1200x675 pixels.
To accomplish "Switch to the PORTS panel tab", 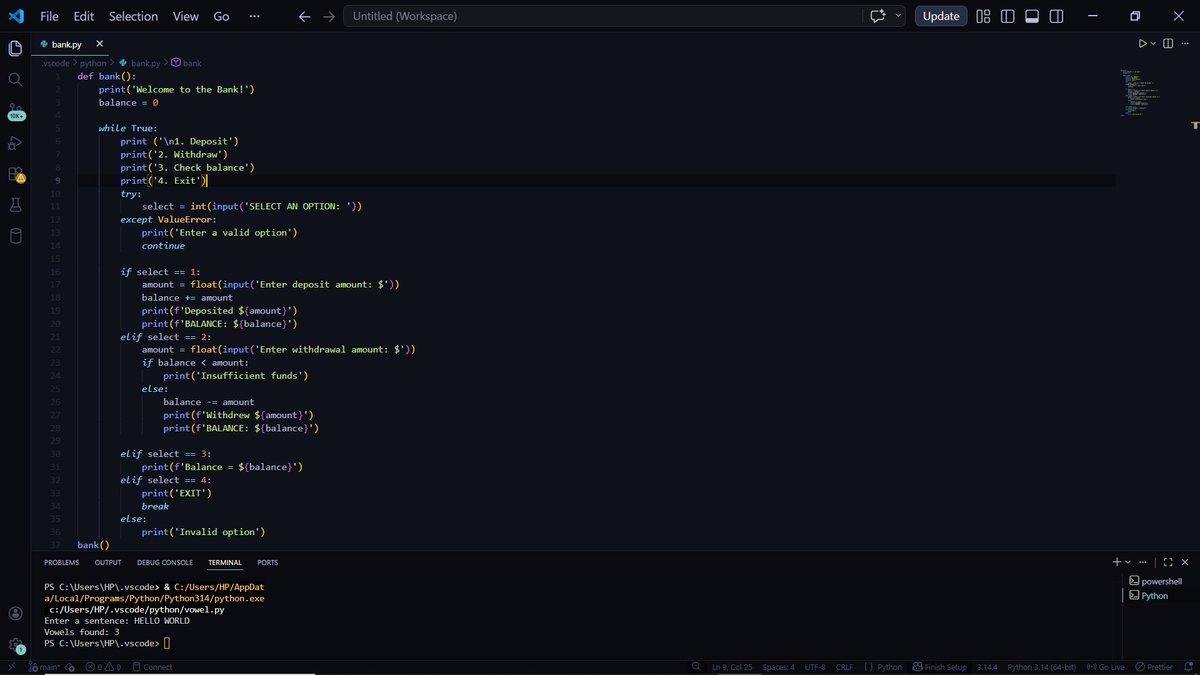I will [267, 563].
